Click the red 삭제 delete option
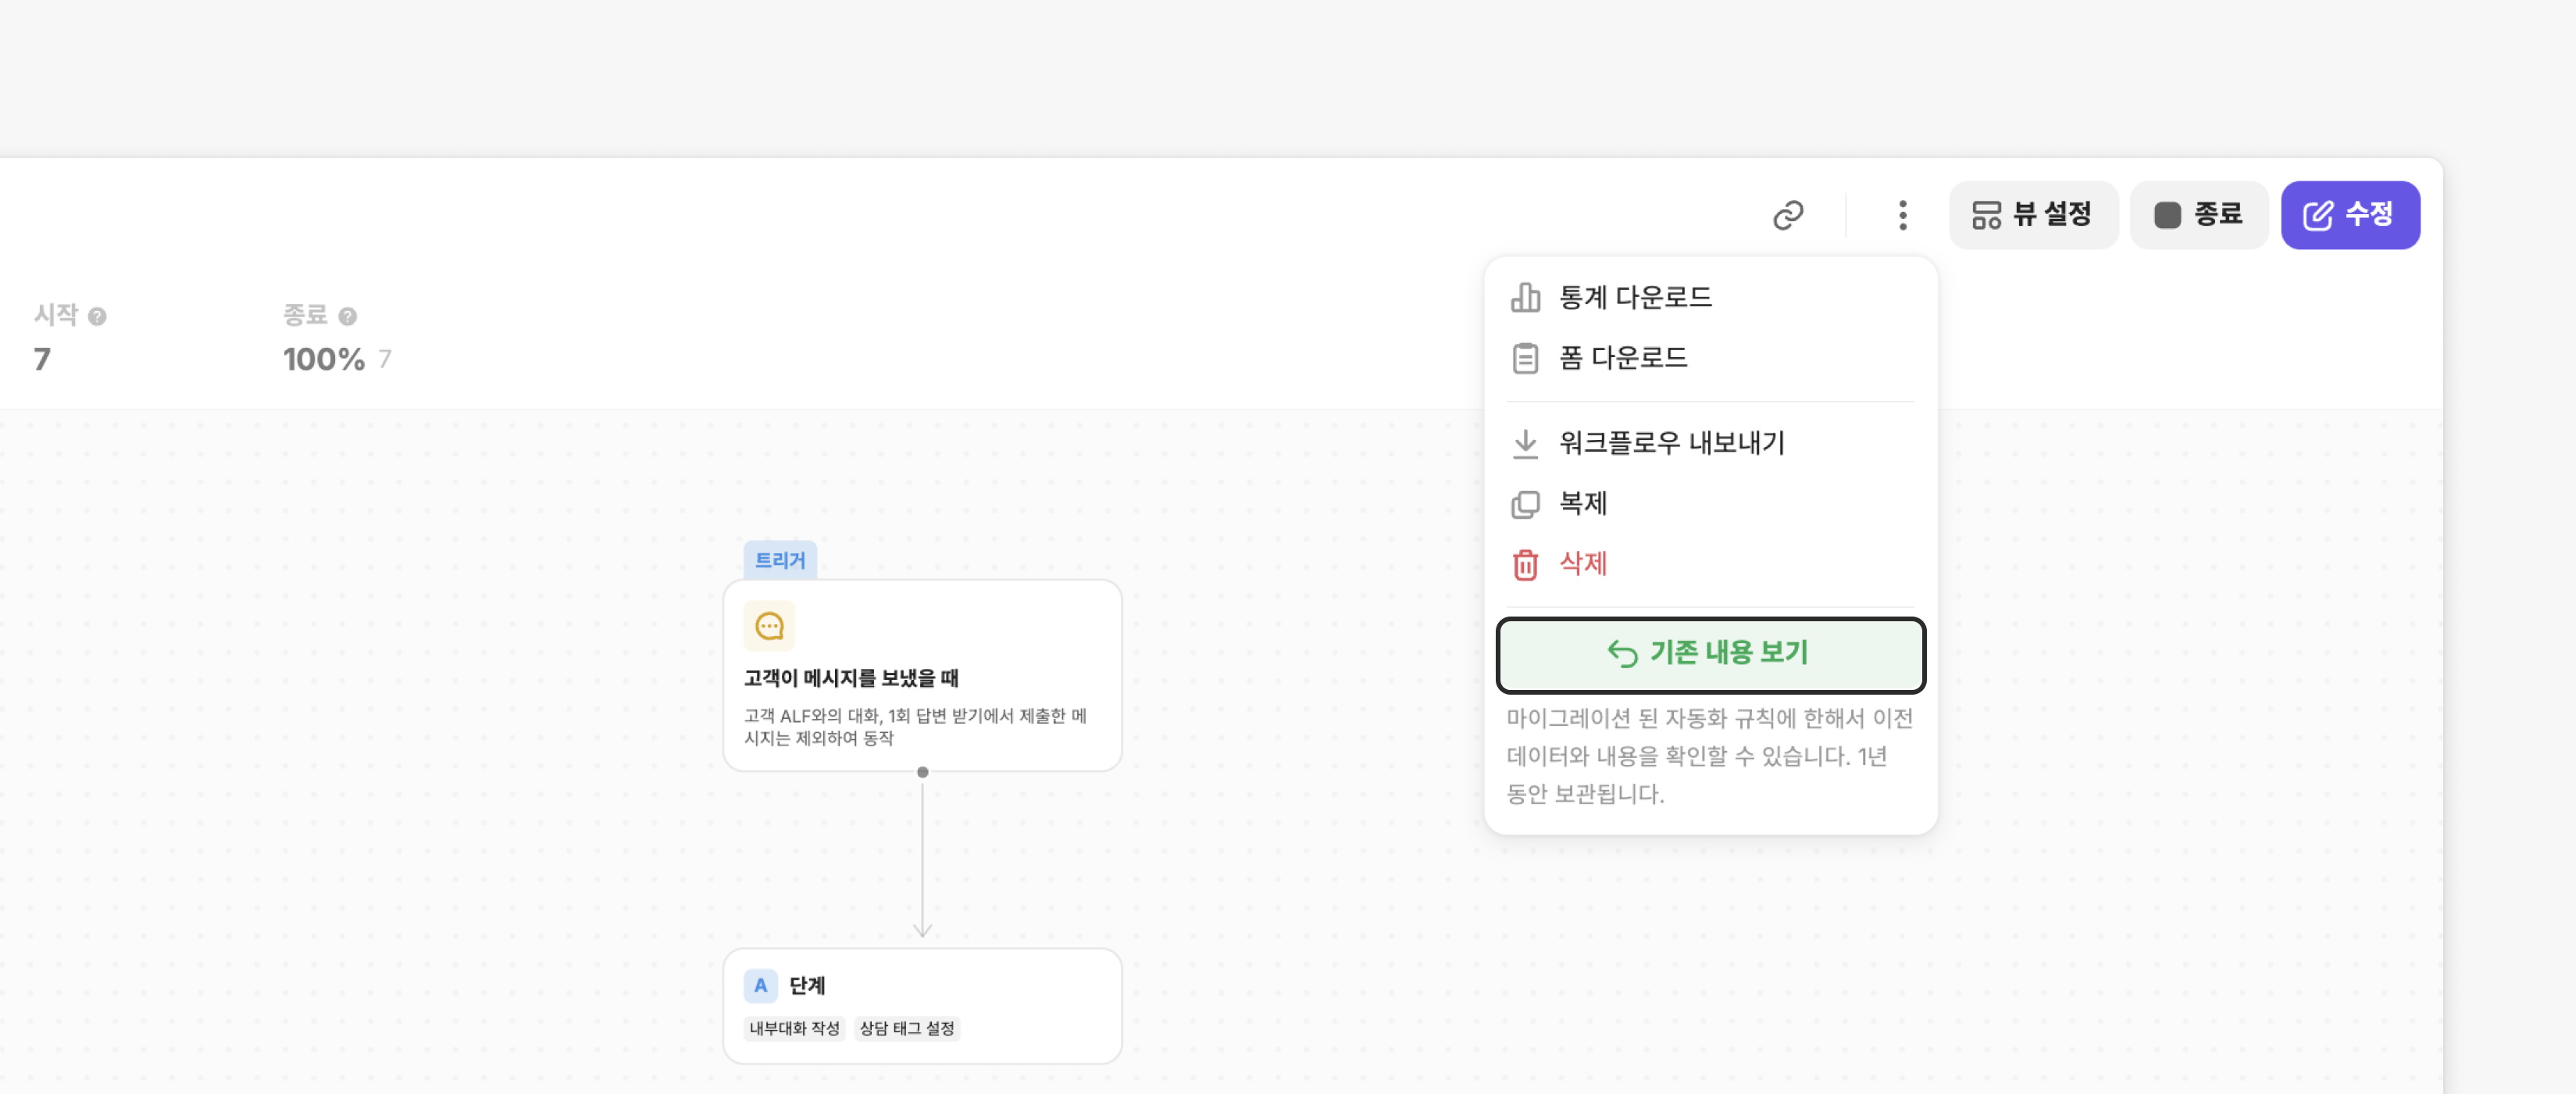The height and width of the screenshot is (1094, 2576). click(x=1582, y=564)
